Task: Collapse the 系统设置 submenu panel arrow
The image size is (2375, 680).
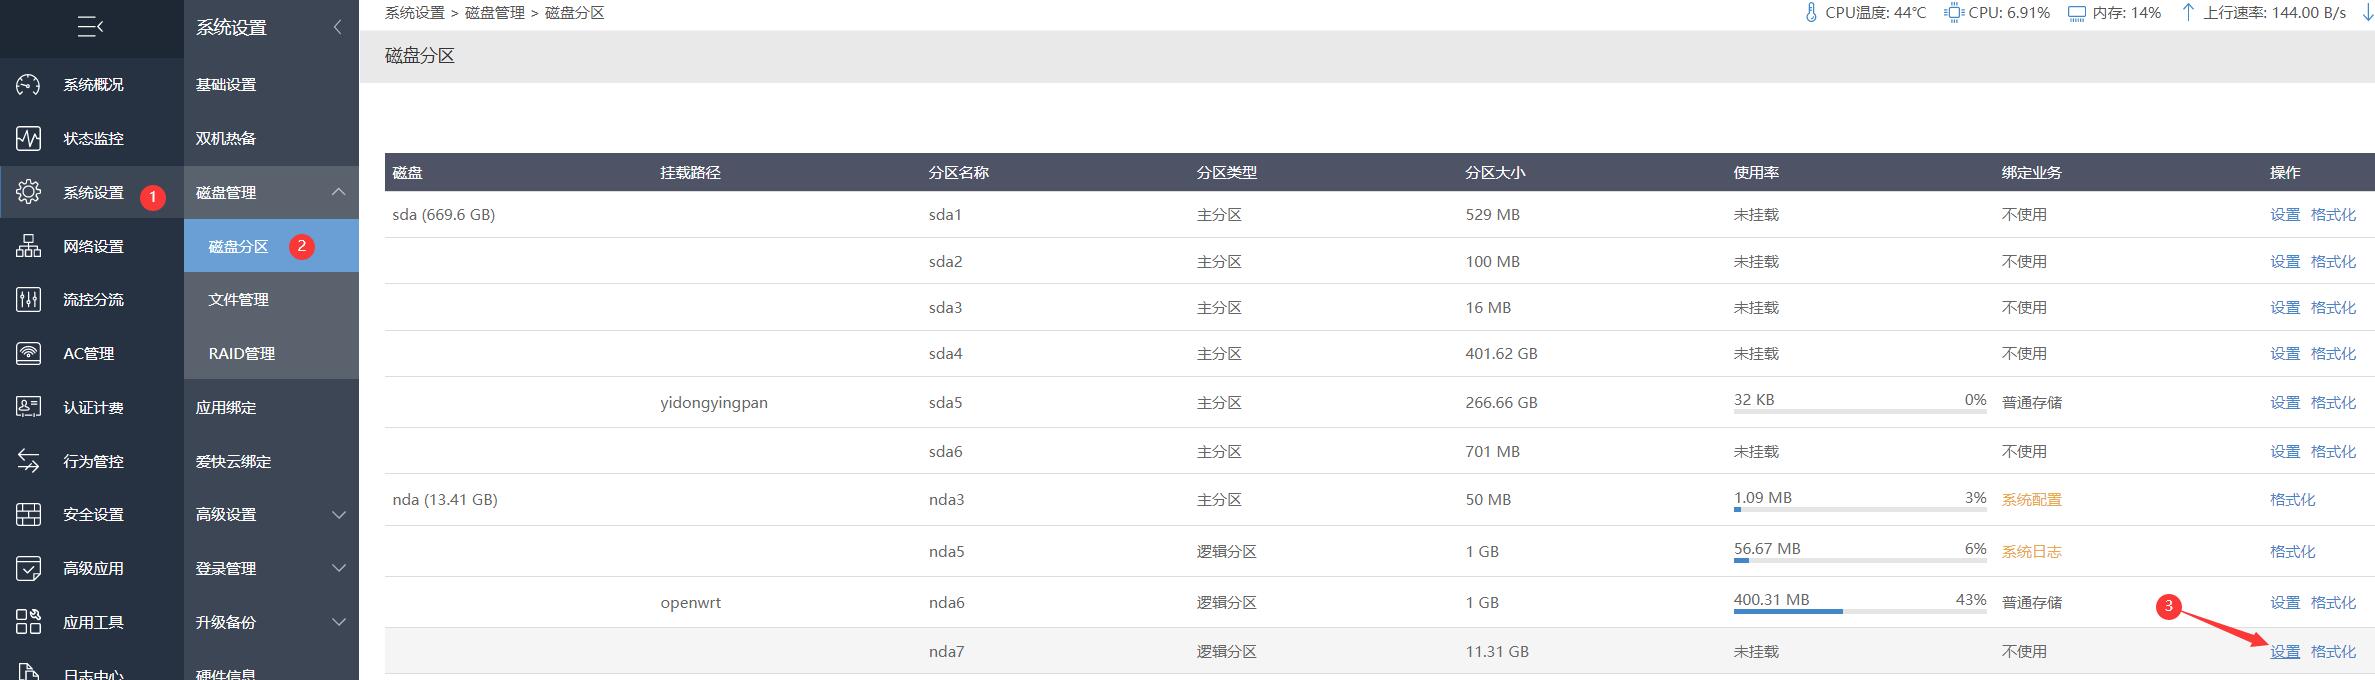Action: [337, 27]
